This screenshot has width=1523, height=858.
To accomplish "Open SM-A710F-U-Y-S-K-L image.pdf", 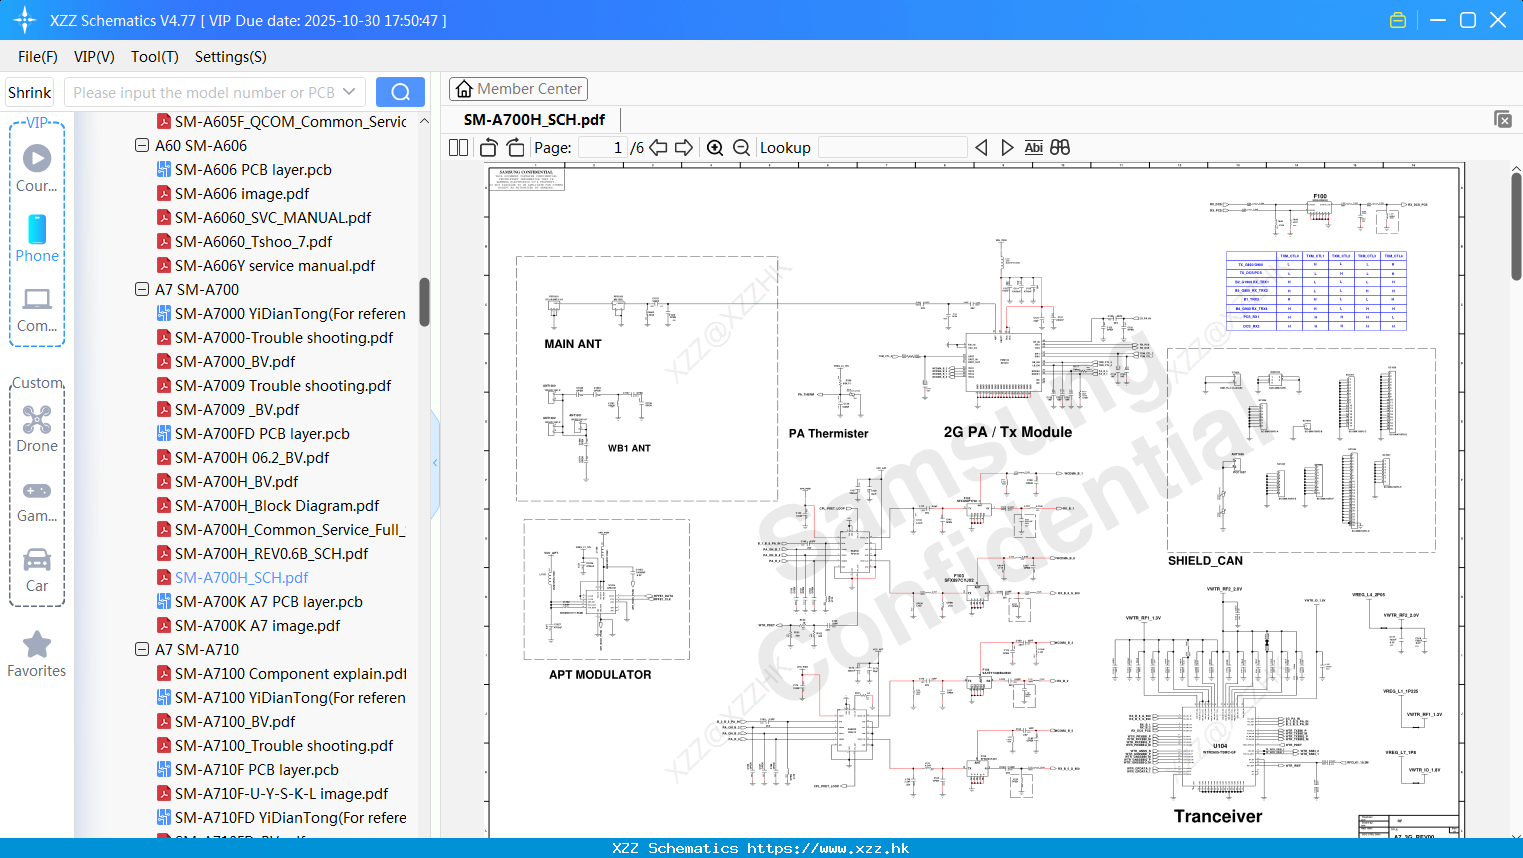I will click(x=281, y=793).
